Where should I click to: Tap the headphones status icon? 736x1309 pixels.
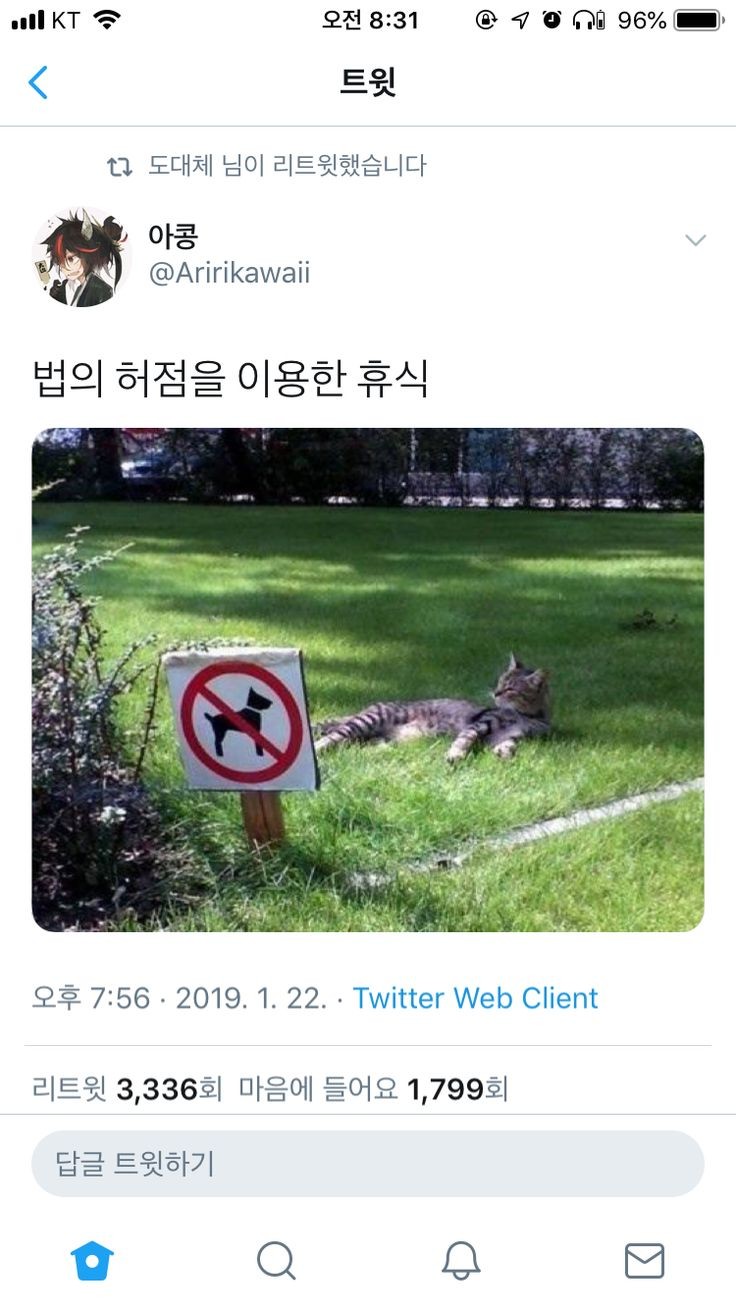coord(588,20)
